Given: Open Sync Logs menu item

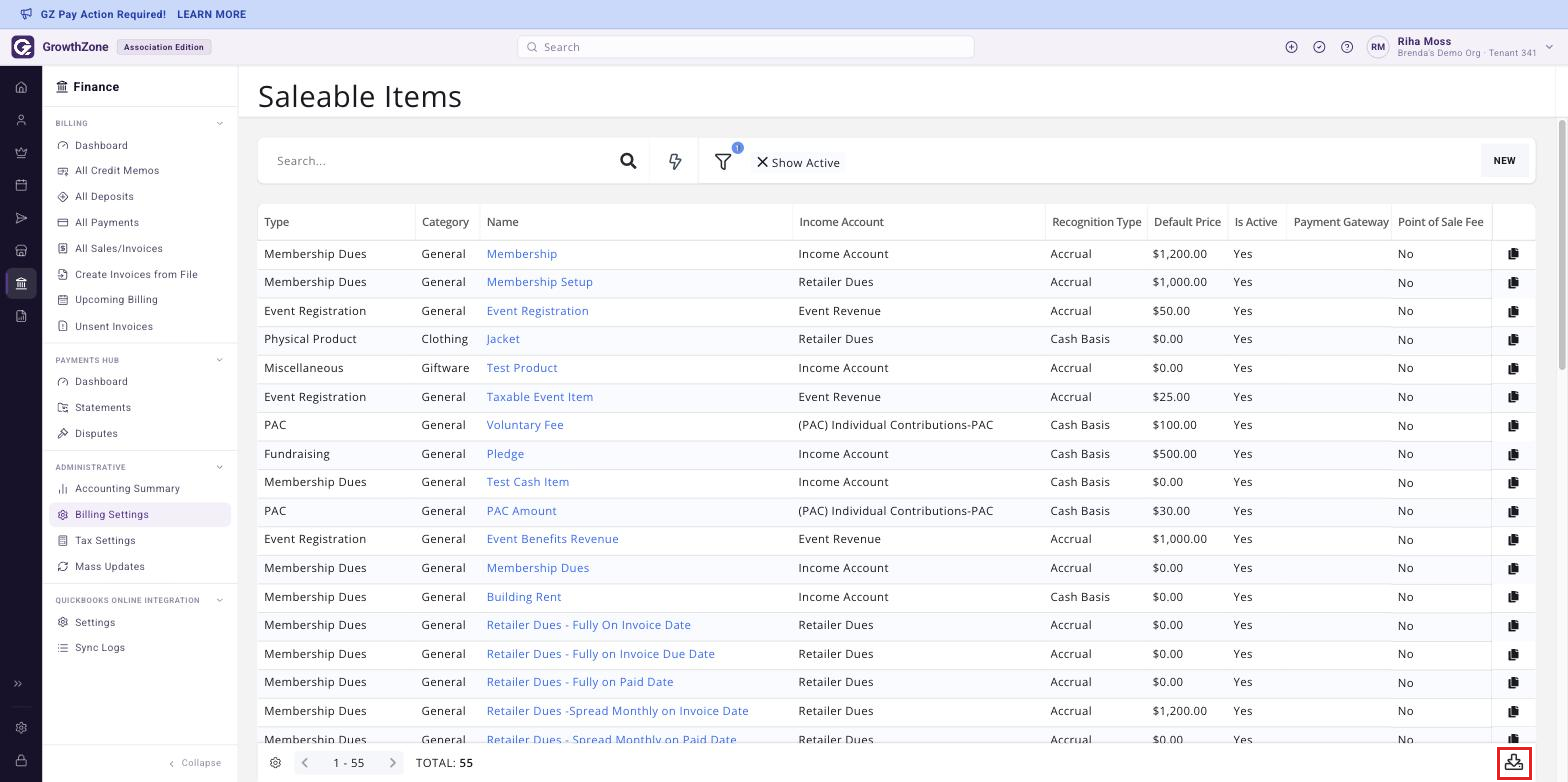Looking at the screenshot, I should 100,648.
